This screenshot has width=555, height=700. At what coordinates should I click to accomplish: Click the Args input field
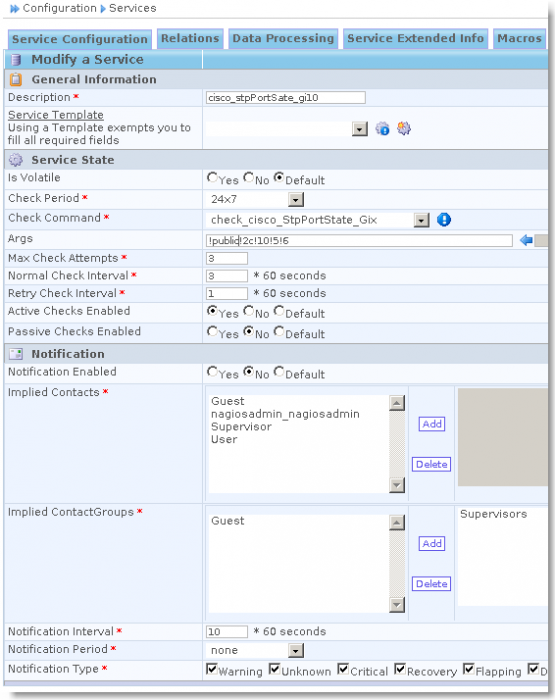359,241
